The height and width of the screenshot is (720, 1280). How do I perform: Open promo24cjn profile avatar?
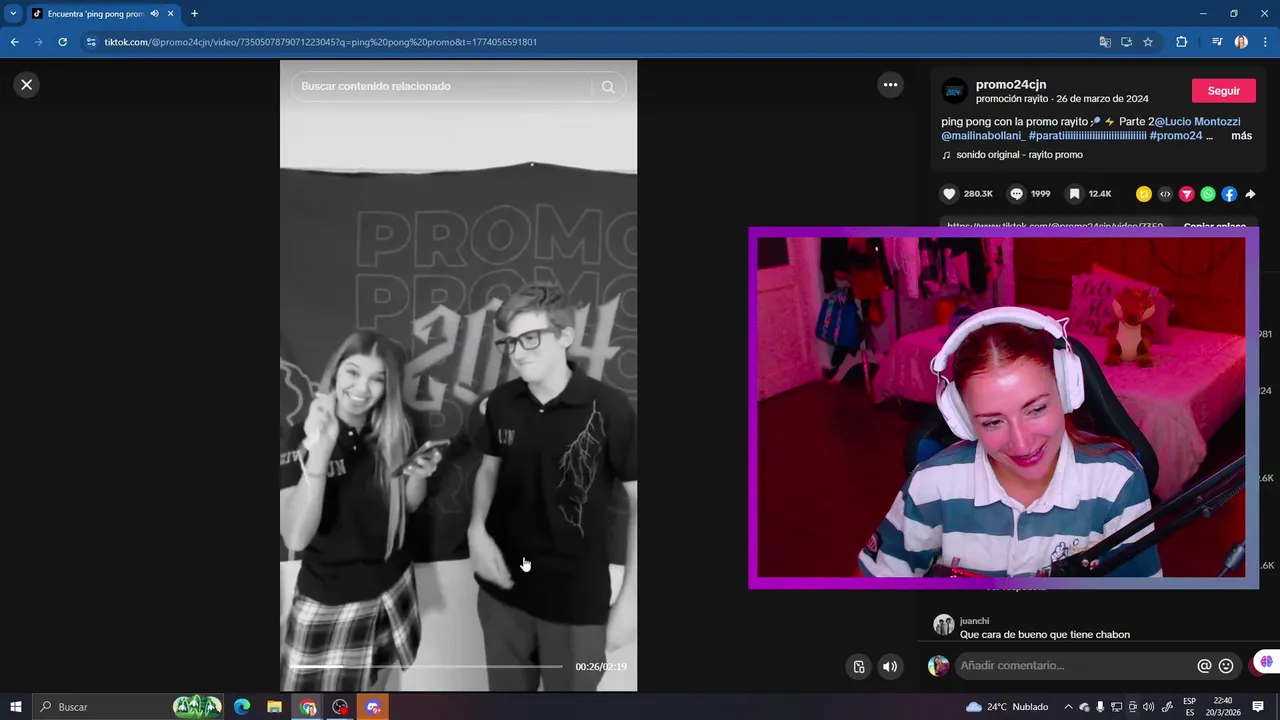(x=955, y=91)
